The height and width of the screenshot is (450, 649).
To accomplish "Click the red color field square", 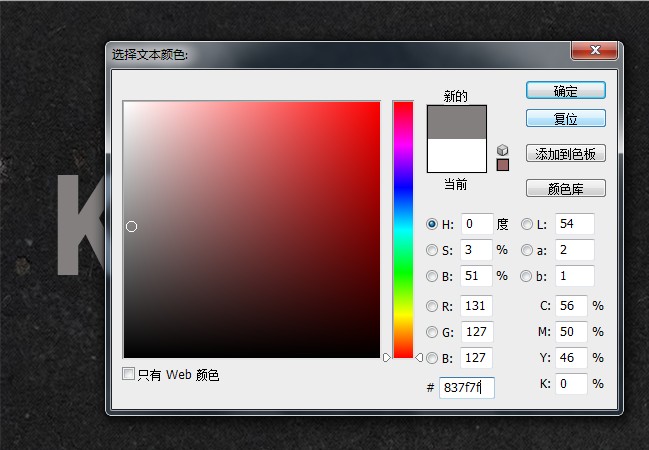I will pos(252,230).
